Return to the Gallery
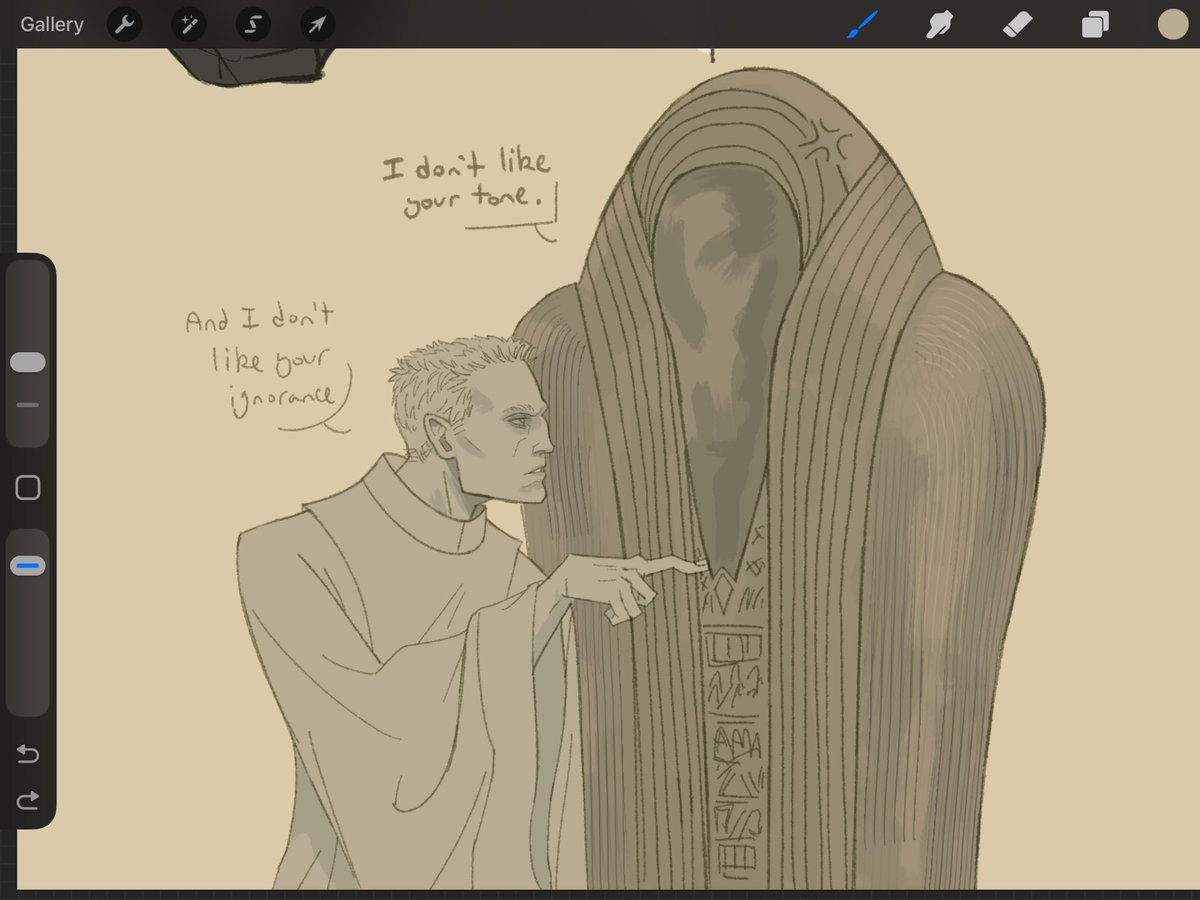 point(52,24)
